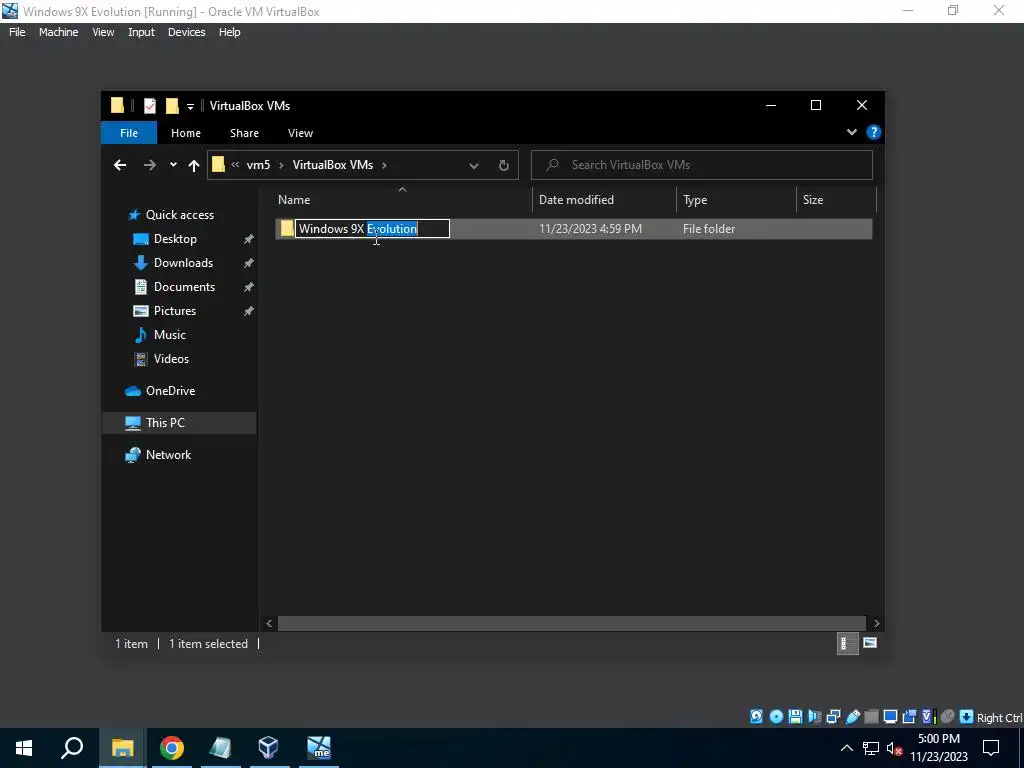Open the VirtualBox File menu
1024x768 pixels.
[17, 32]
